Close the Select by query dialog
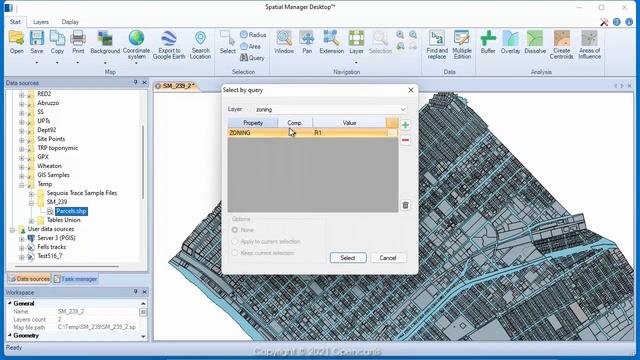 click(411, 90)
